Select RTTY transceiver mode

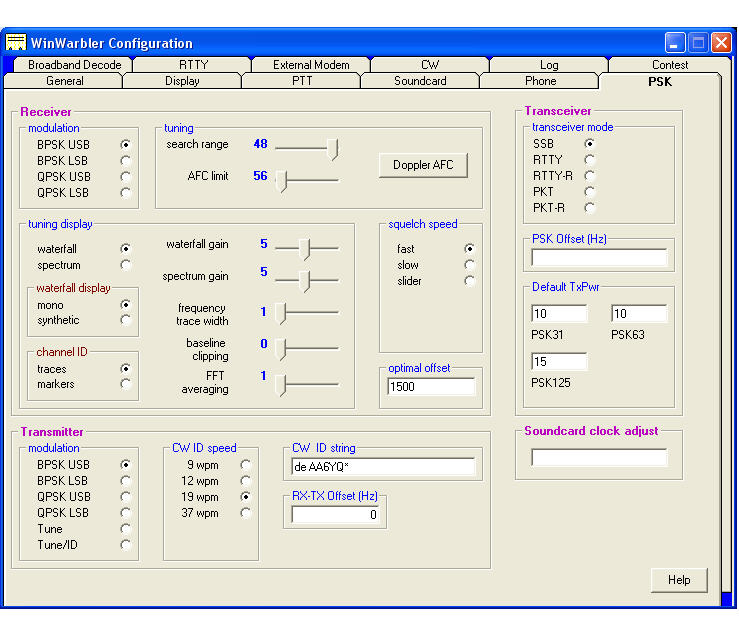[x=589, y=159]
